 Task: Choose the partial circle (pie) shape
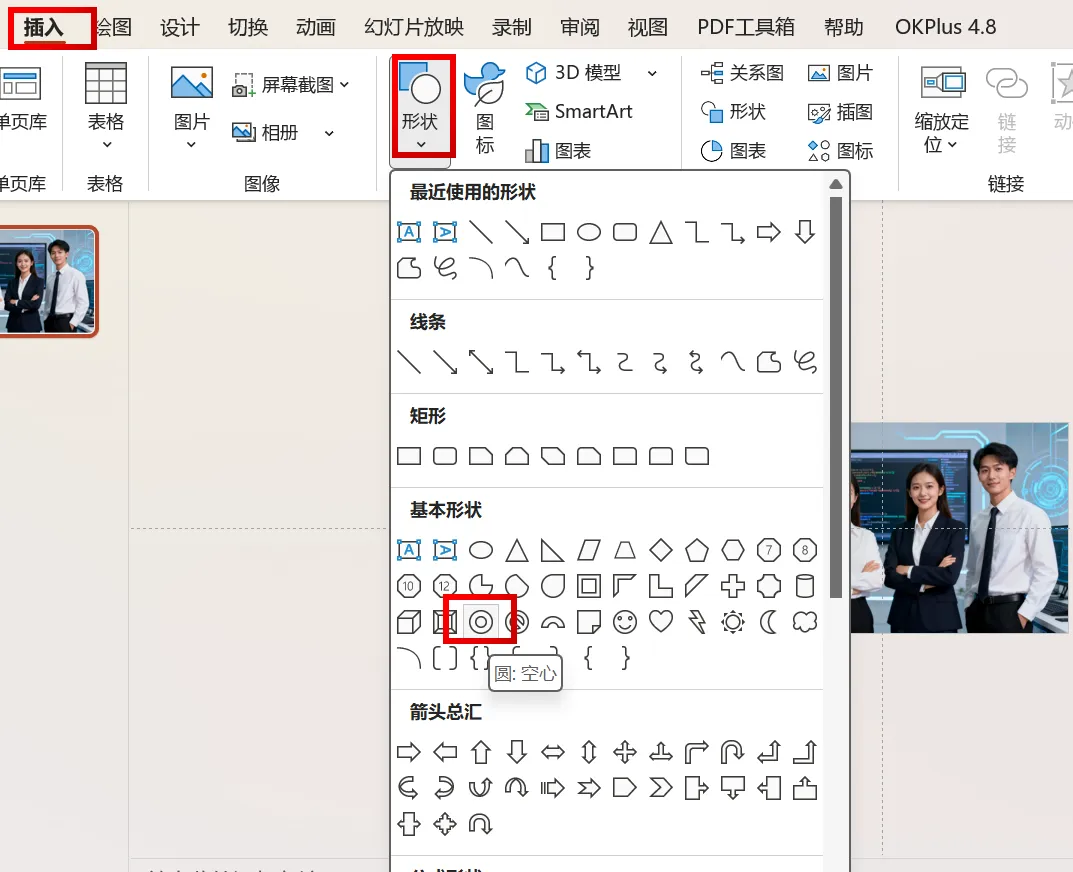pos(480,586)
